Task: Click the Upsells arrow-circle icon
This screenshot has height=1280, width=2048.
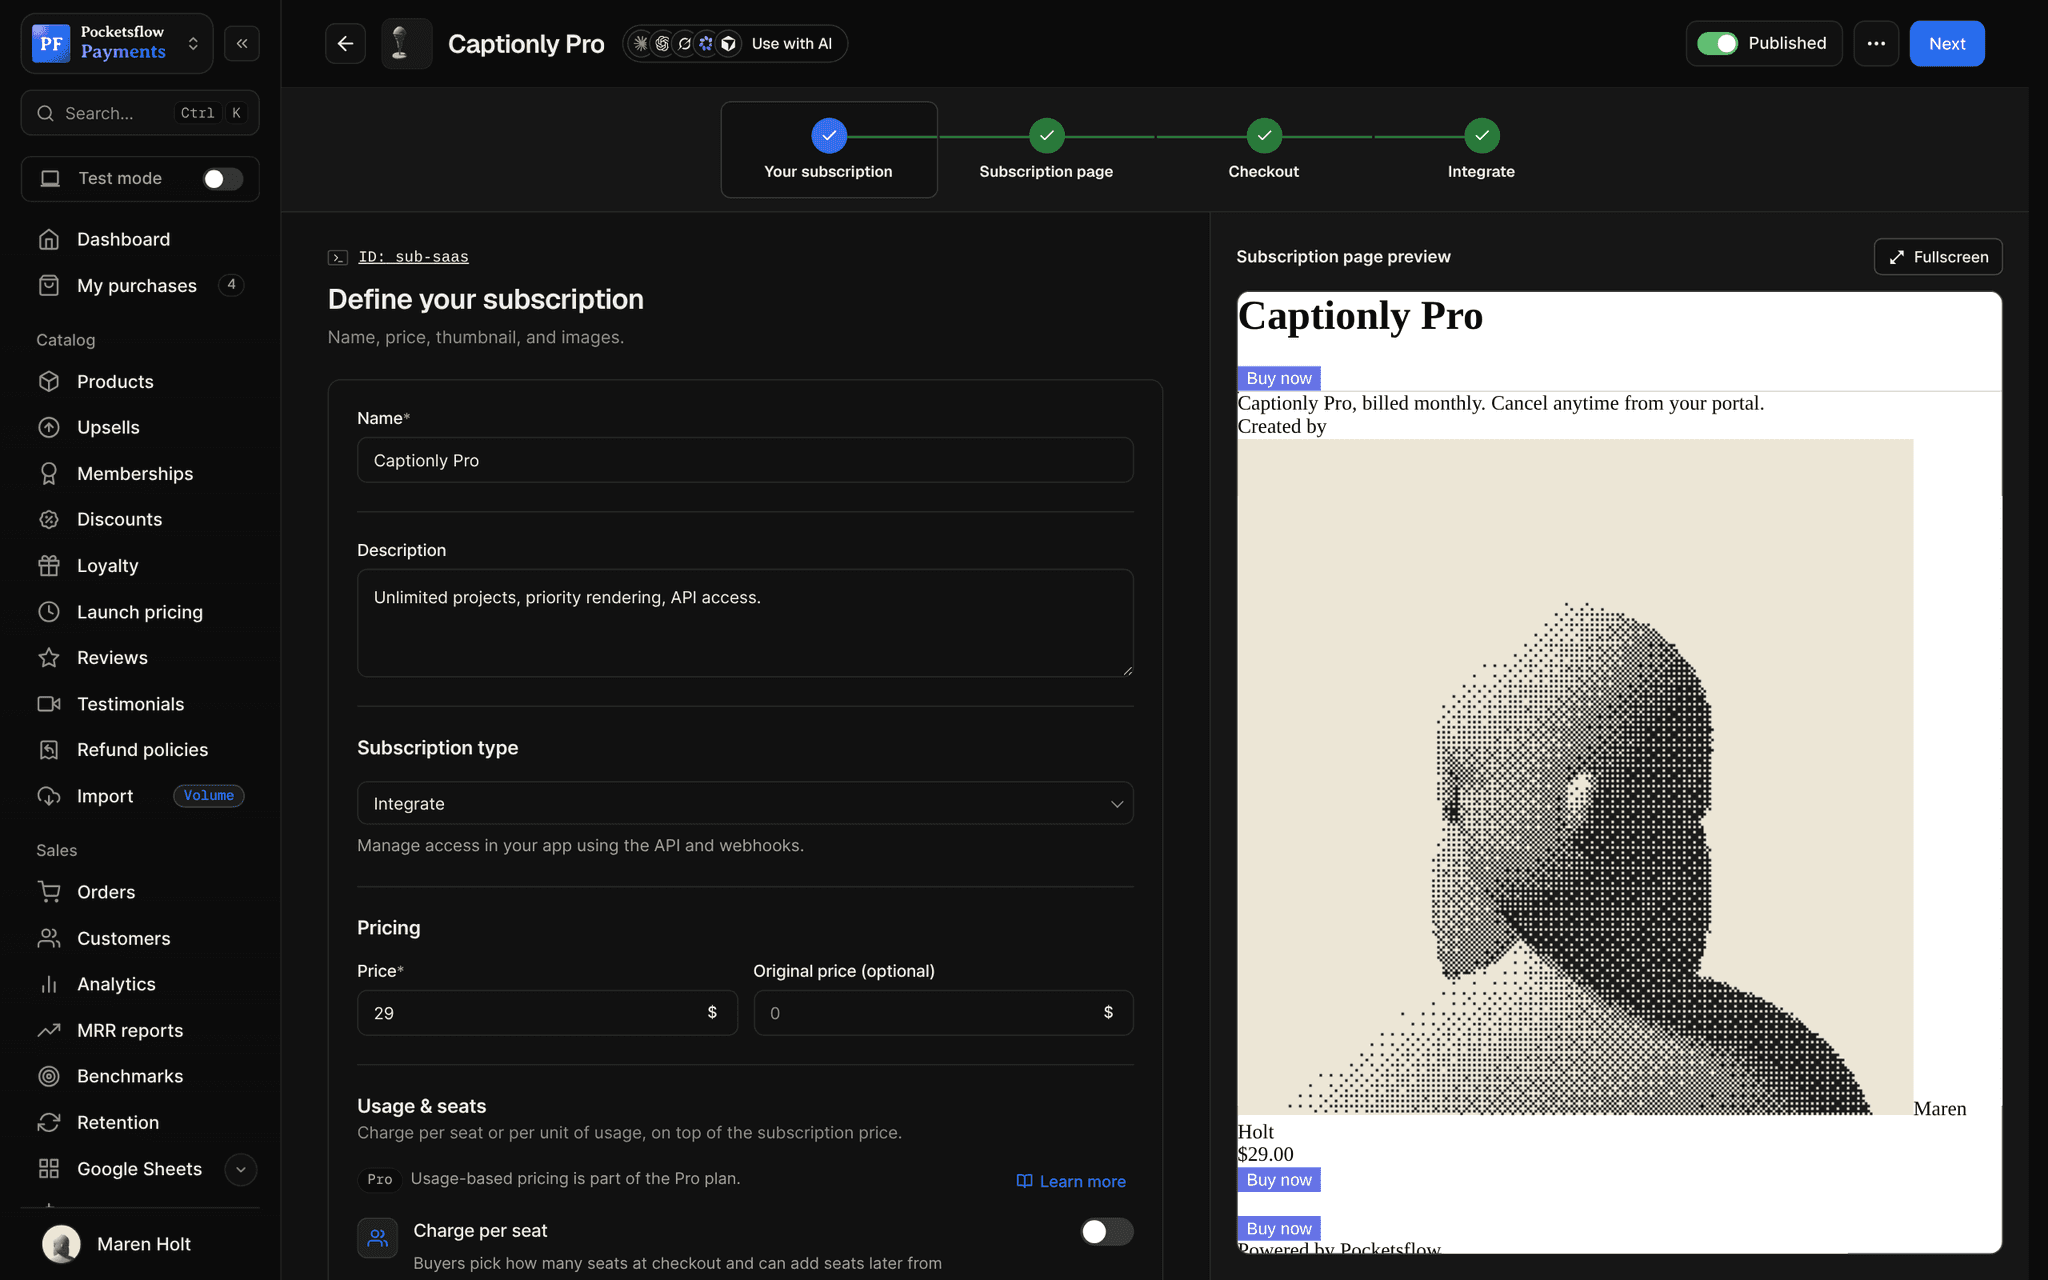Action: (49, 427)
